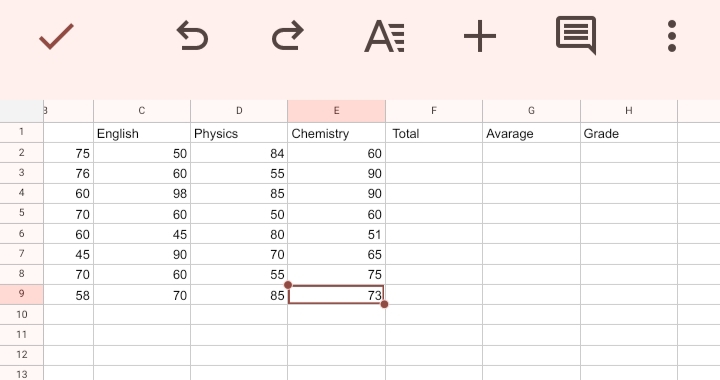720x380 pixels.
Task: Select Physics cell with value 80
Action: point(239,234)
